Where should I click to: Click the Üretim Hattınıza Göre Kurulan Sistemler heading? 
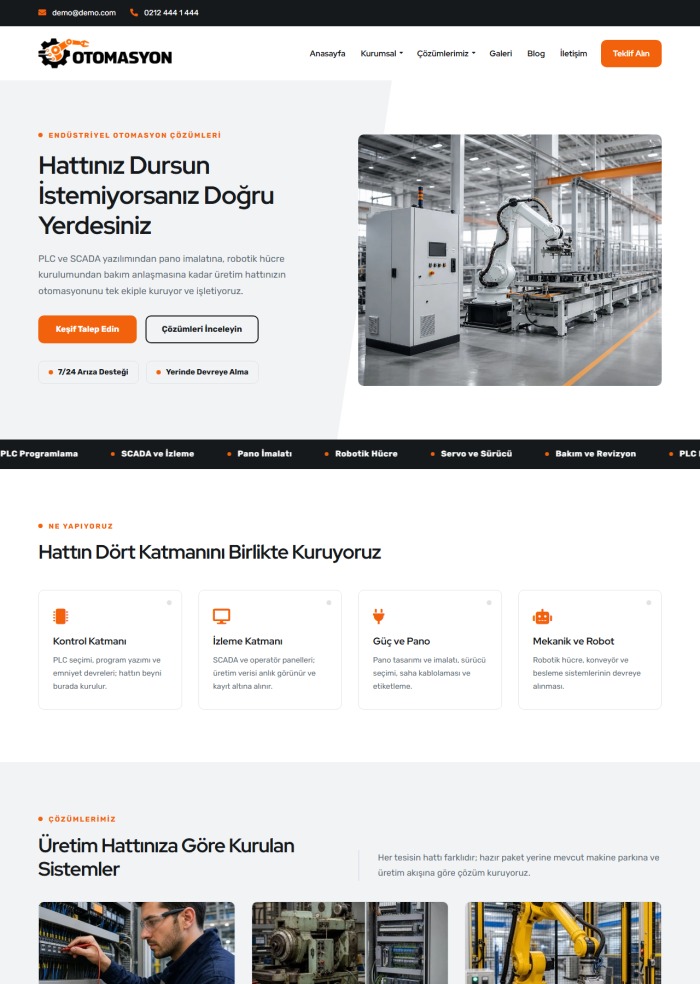[x=166, y=857]
